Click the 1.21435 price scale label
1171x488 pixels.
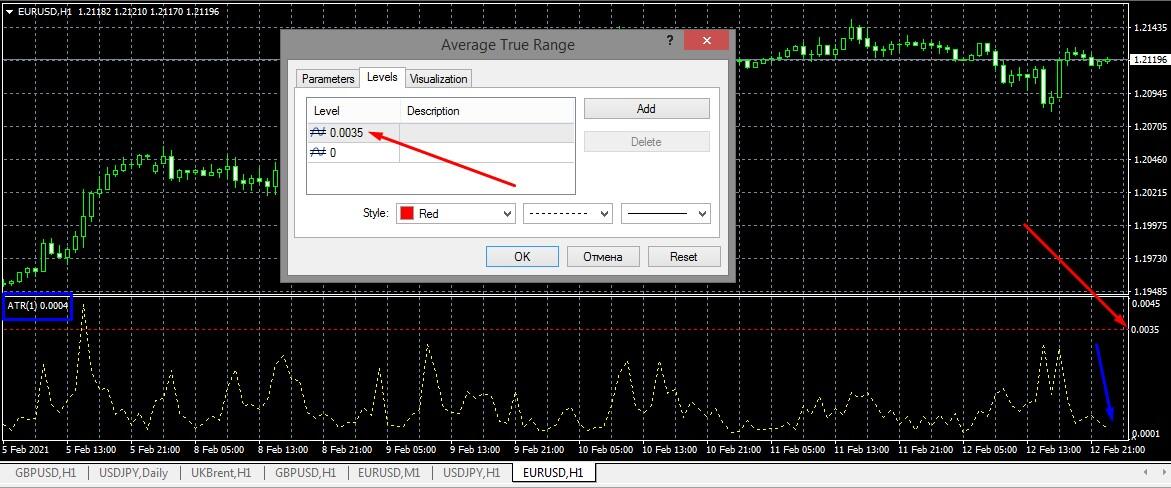1150,28
